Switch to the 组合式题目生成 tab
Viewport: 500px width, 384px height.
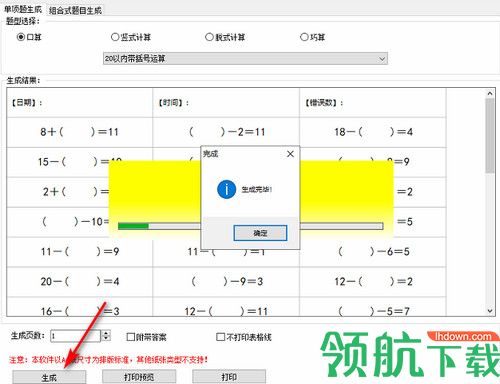coord(75,10)
